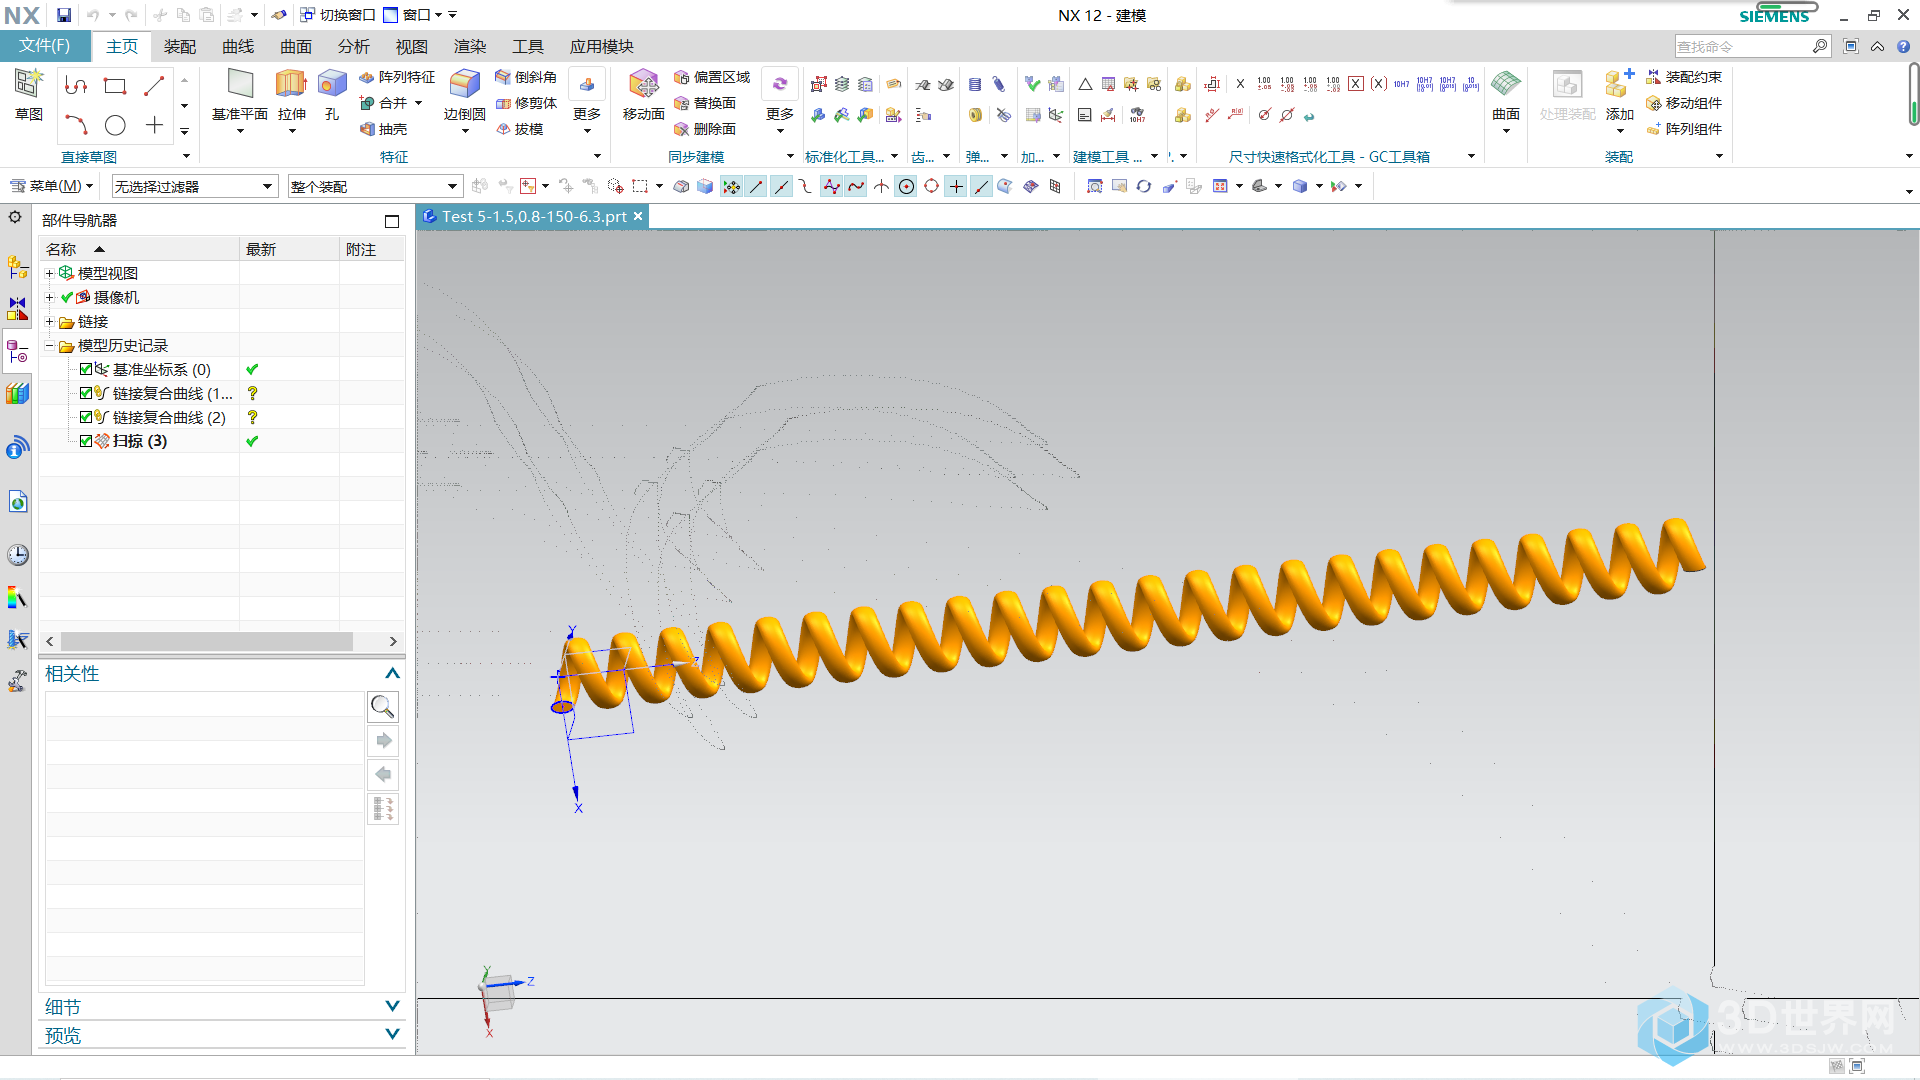The width and height of the screenshot is (1920, 1080).
Task: Switch to the 曲线 ribbon tab
Action: (238, 46)
